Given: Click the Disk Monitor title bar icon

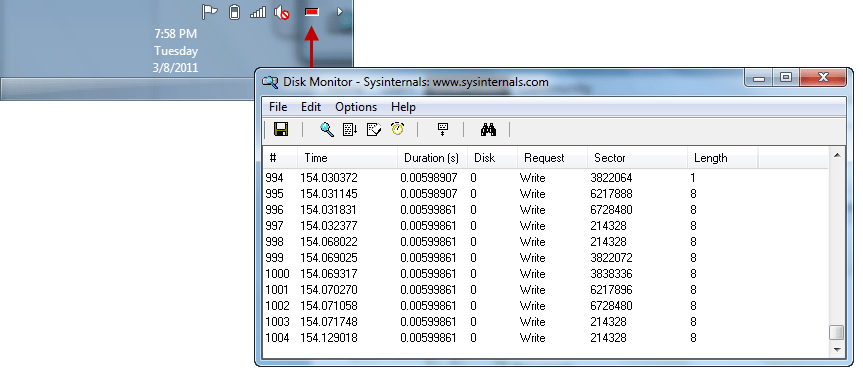Looking at the screenshot, I should pos(270,82).
